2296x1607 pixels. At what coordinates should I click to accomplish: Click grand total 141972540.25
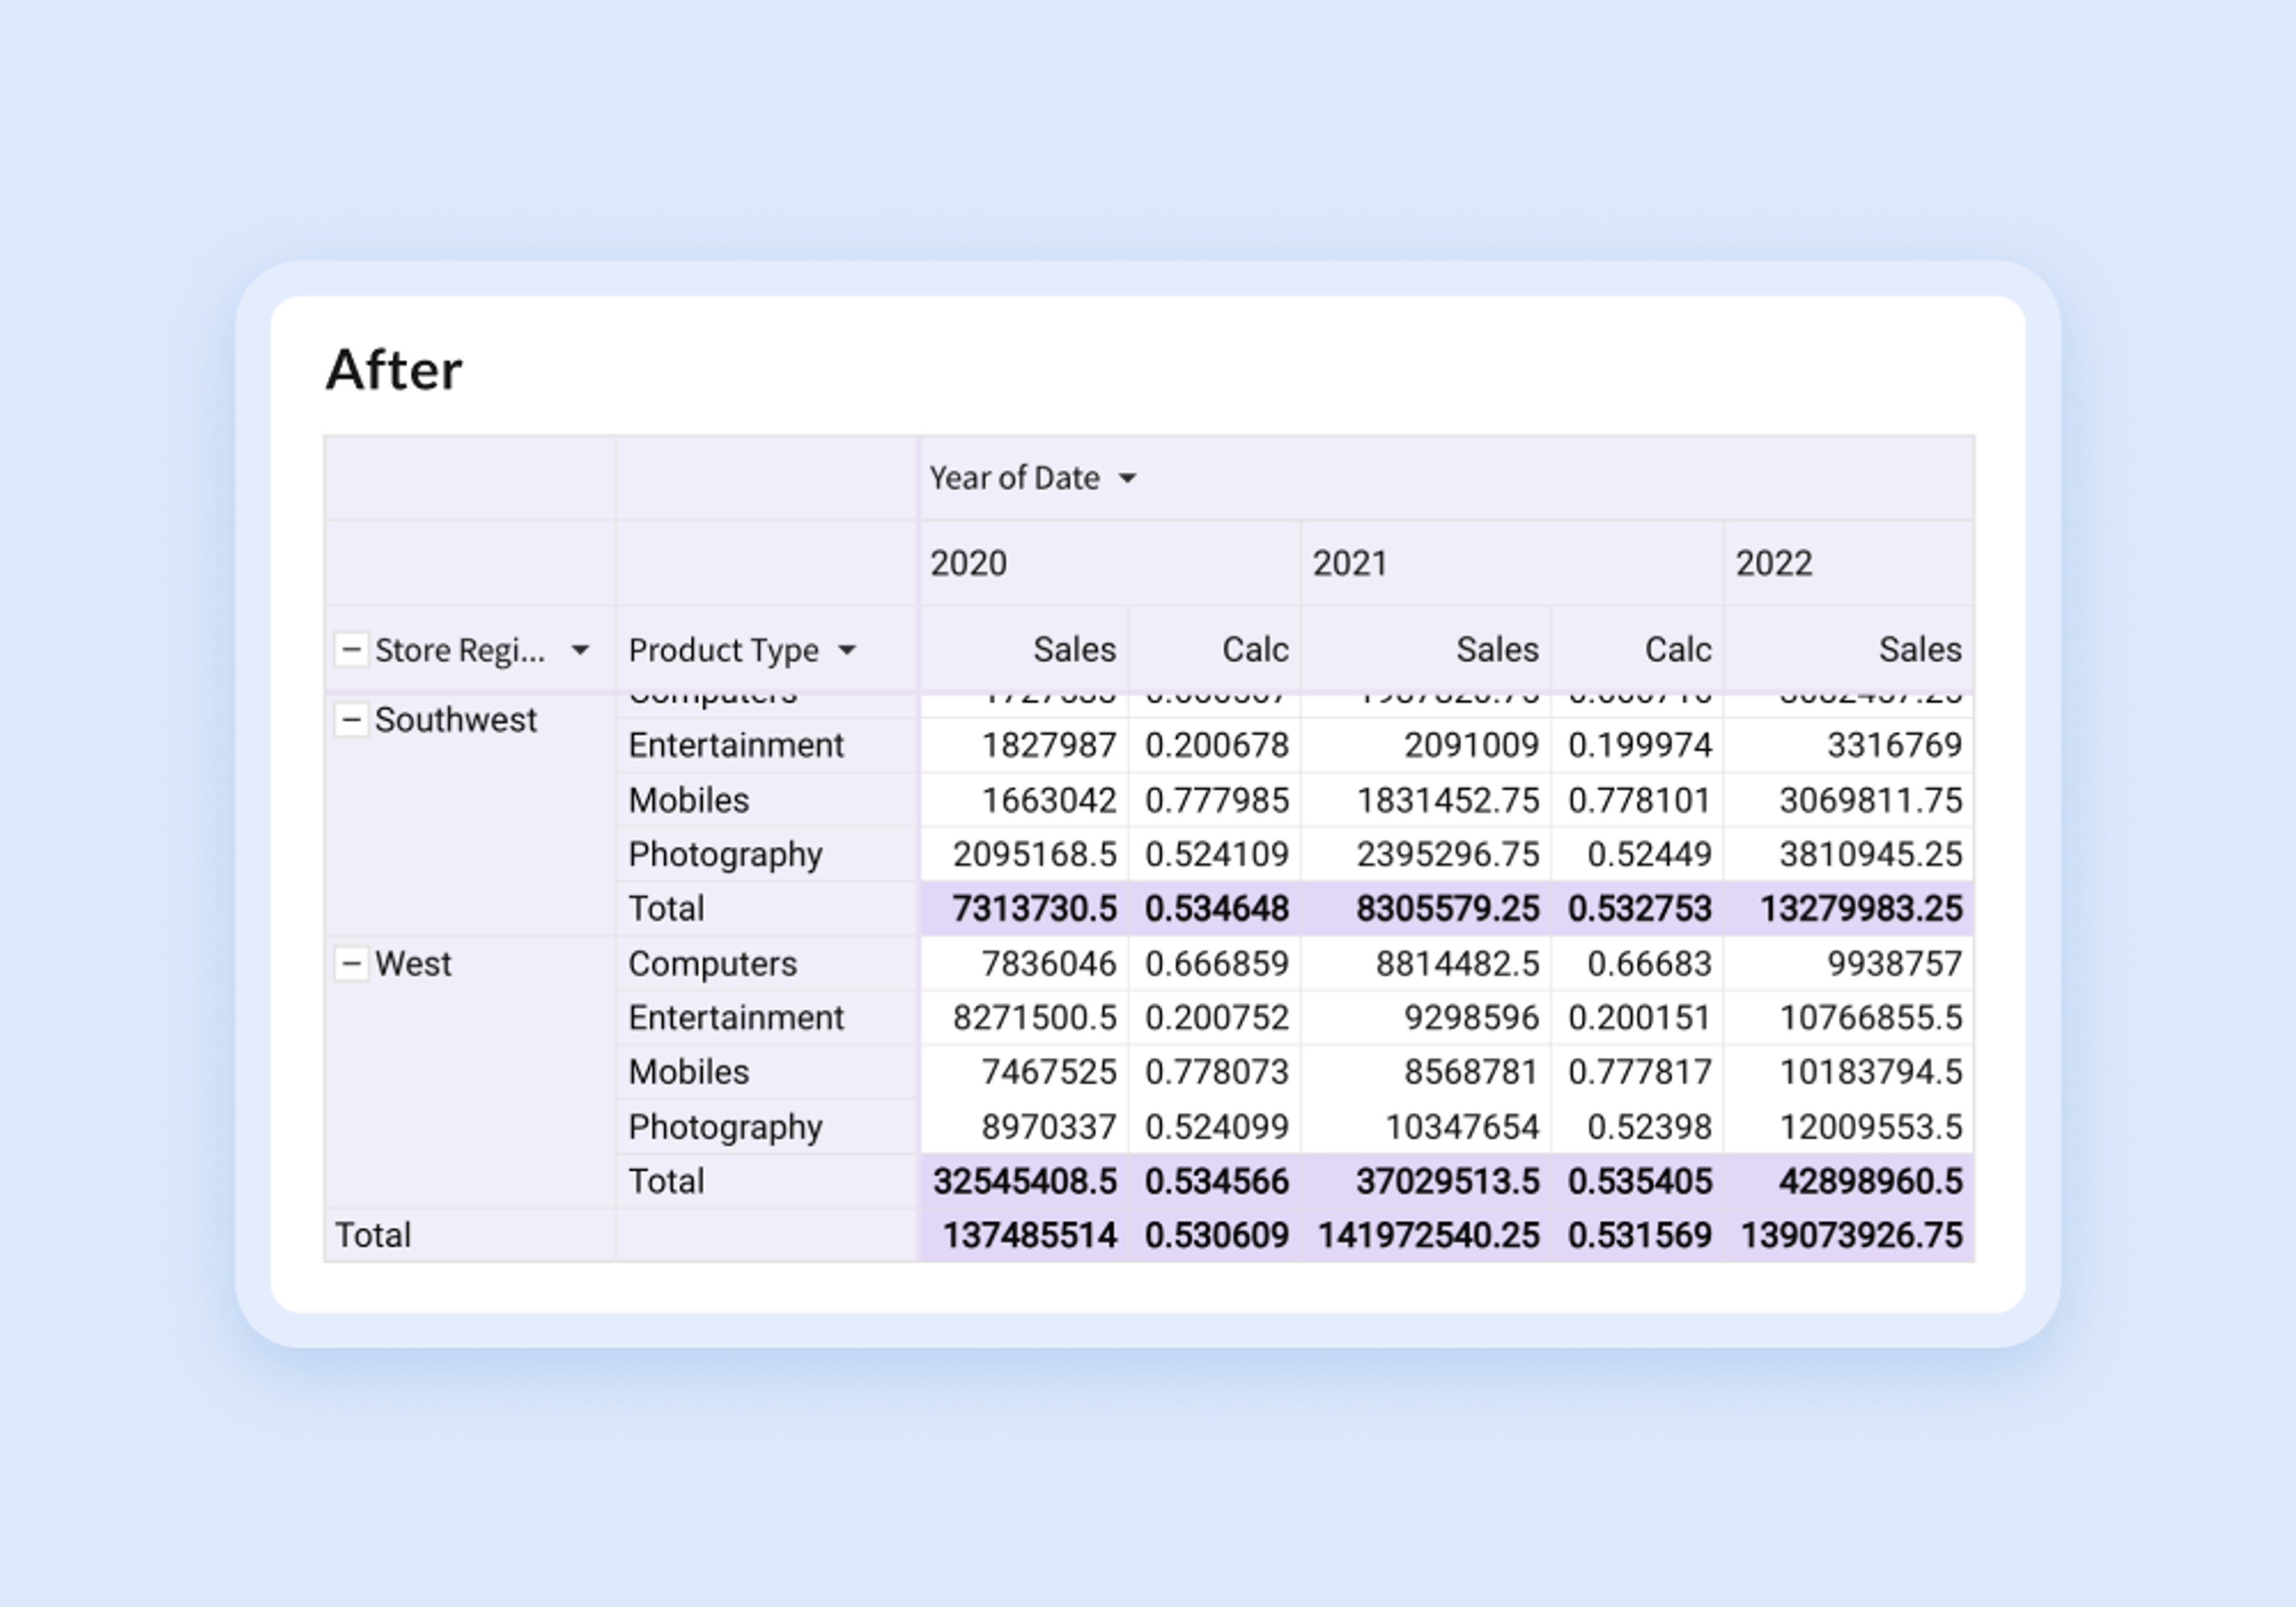(1428, 1235)
